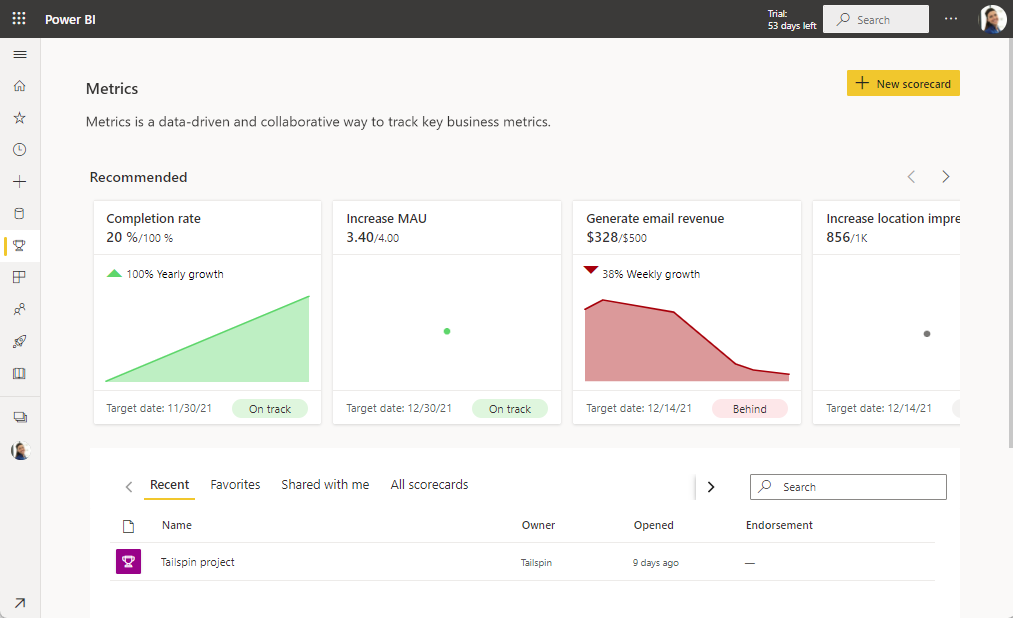1013x618 pixels.
Task: Open the Favorites page from the sidebar
Action: (19, 117)
